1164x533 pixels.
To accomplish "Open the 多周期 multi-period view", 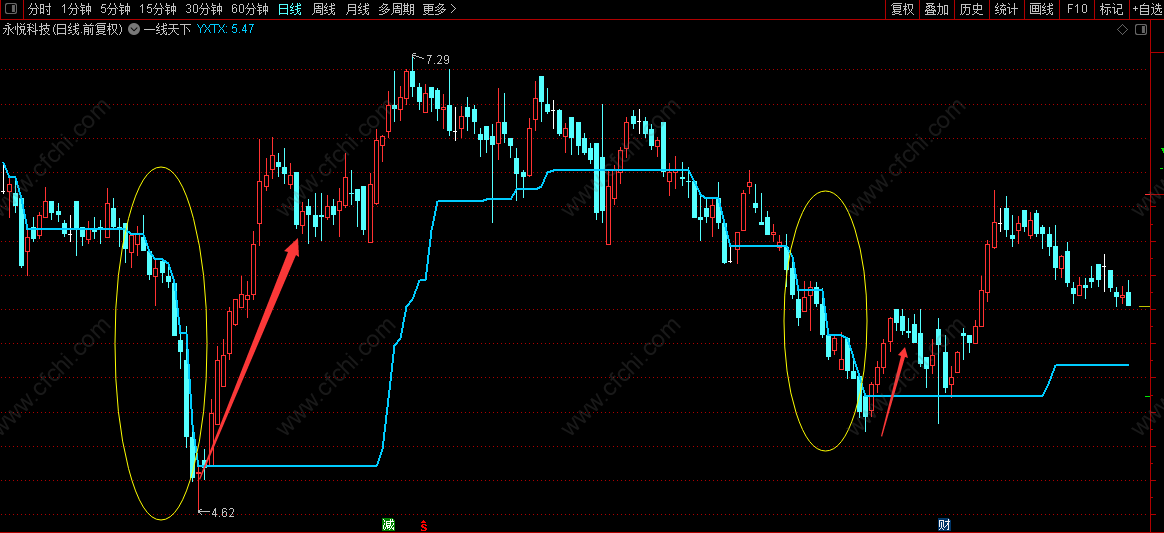I will point(396,9).
